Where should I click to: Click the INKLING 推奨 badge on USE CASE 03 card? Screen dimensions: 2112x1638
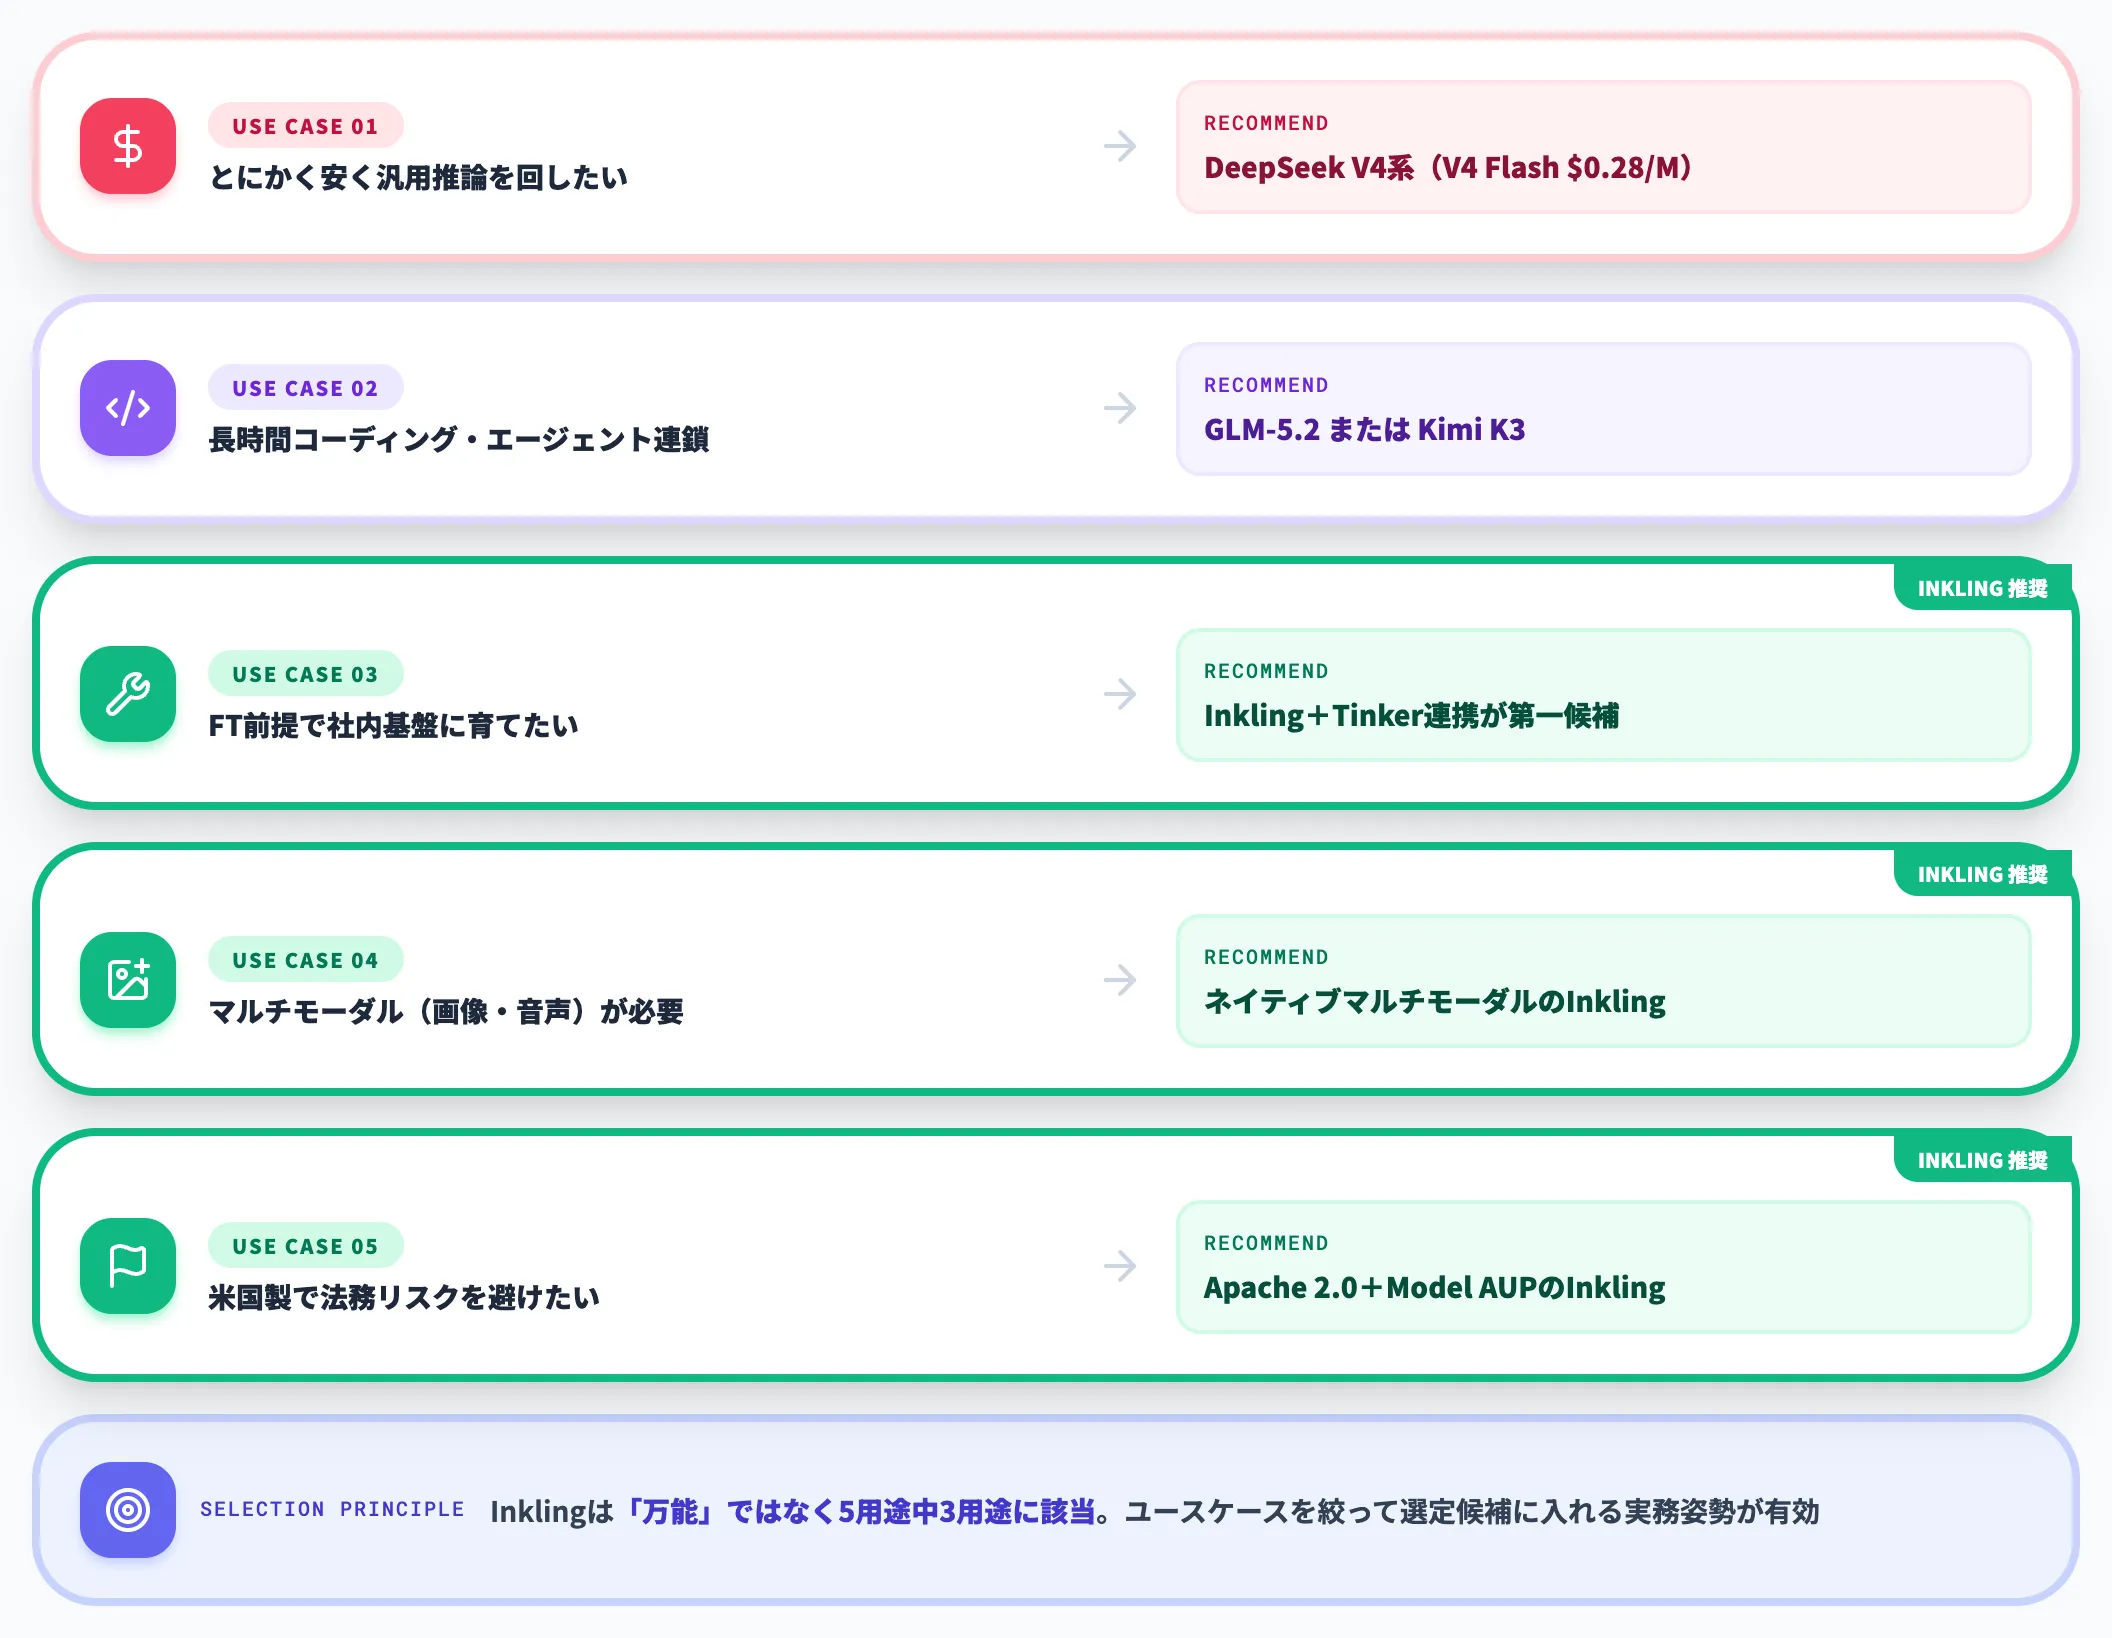point(1982,588)
